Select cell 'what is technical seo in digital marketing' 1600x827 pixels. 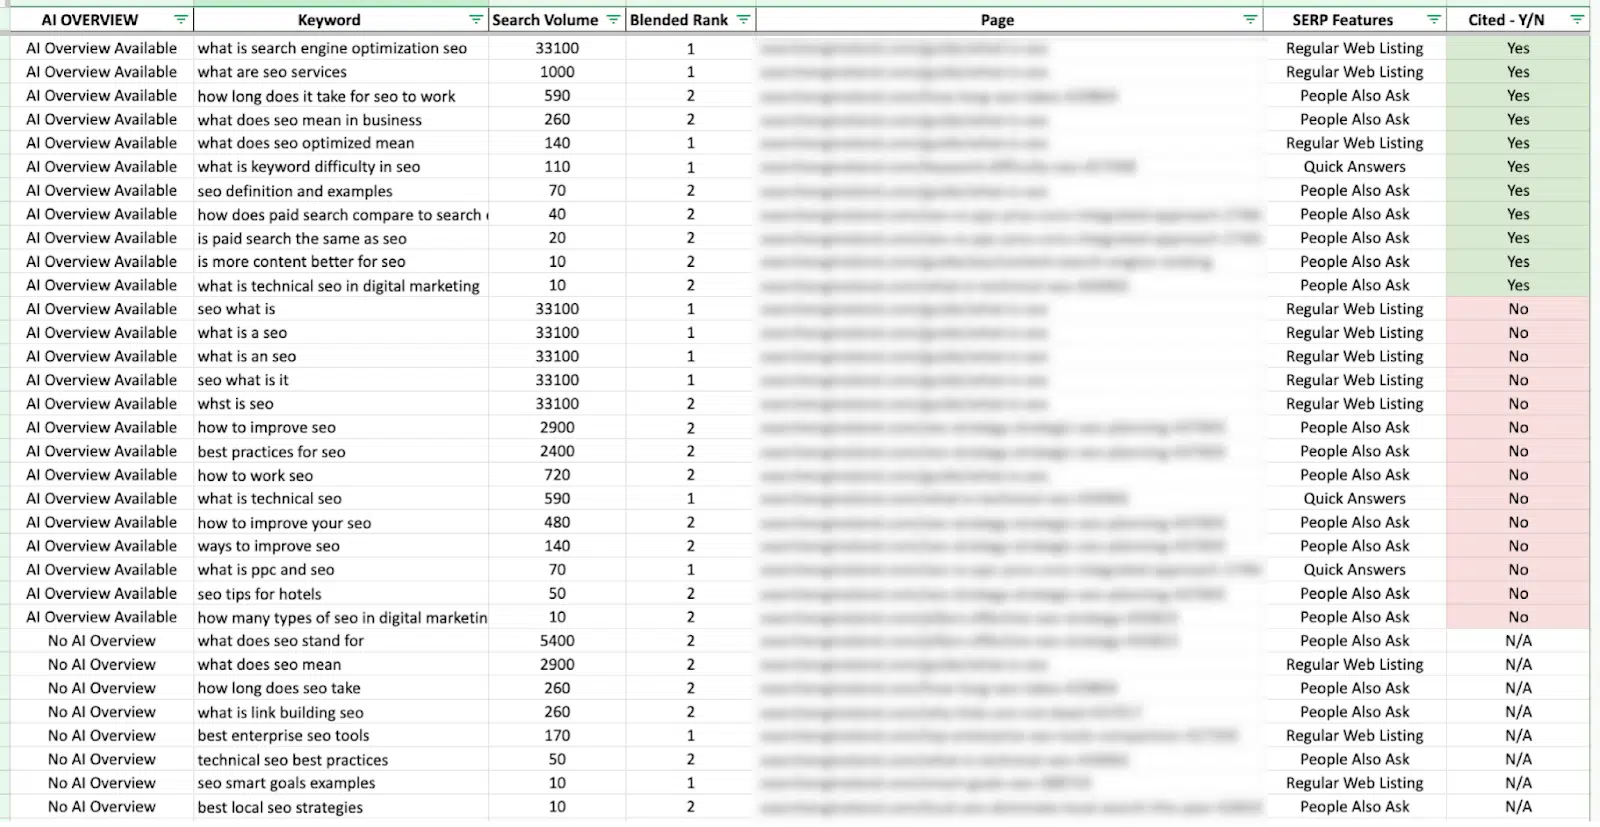(x=341, y=286)
